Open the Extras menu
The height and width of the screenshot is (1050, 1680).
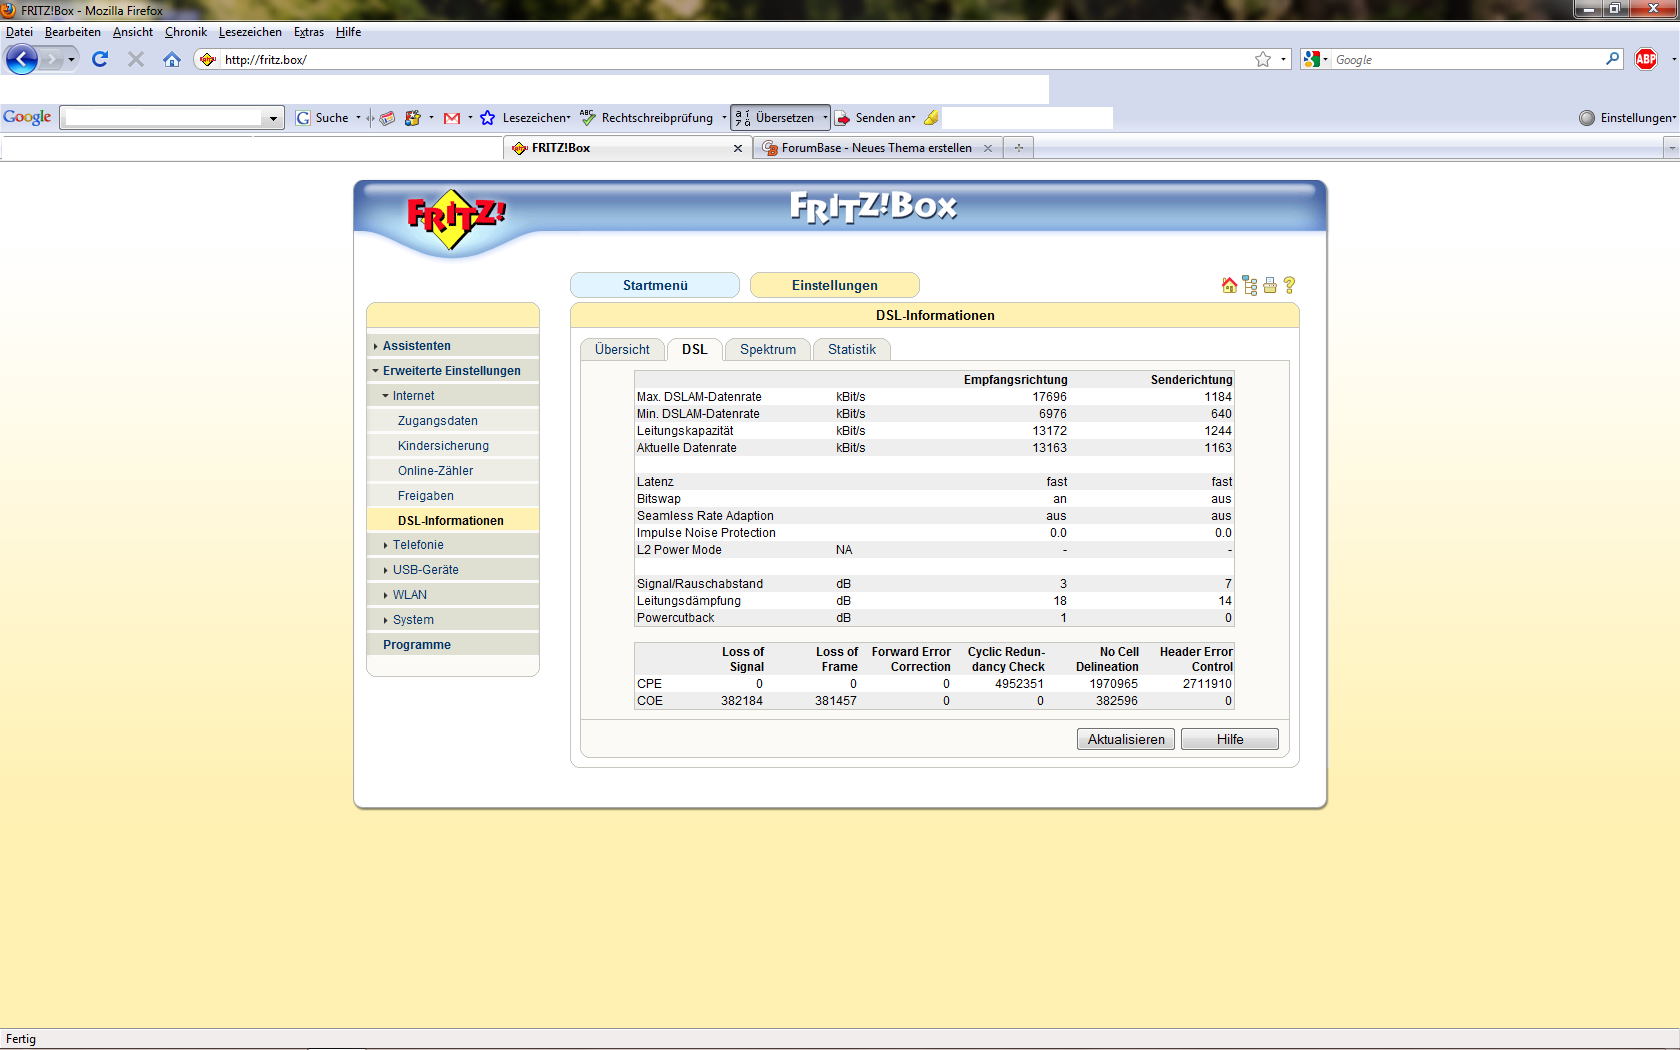pos(308,32)
